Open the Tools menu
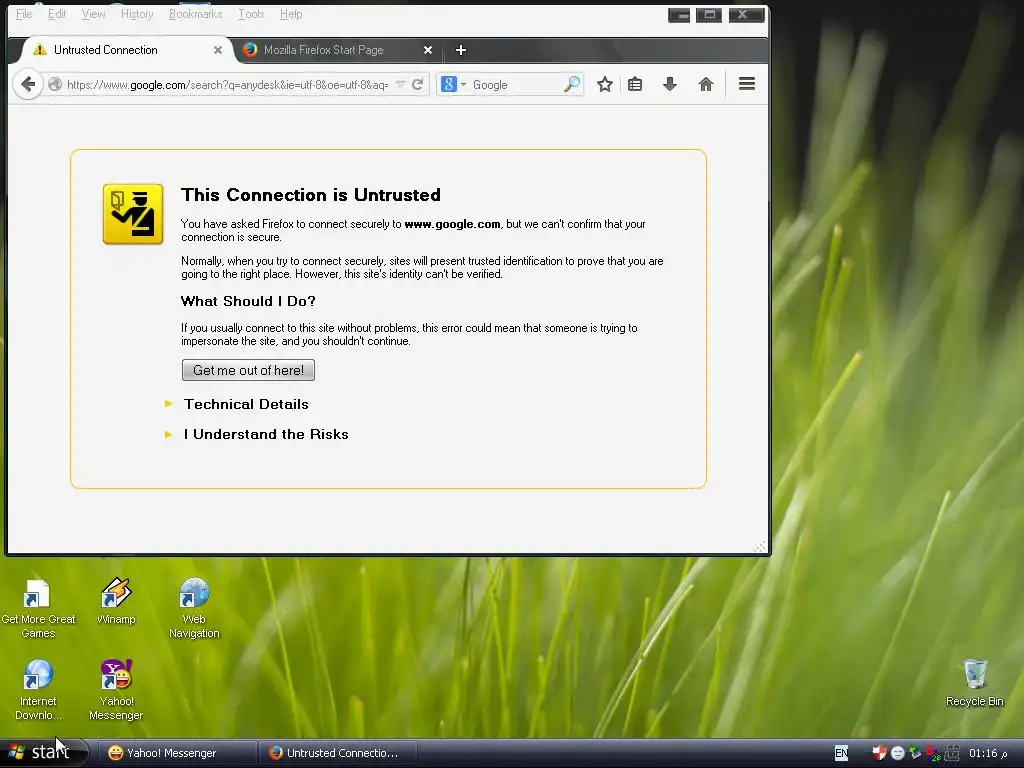 [251, 14]
